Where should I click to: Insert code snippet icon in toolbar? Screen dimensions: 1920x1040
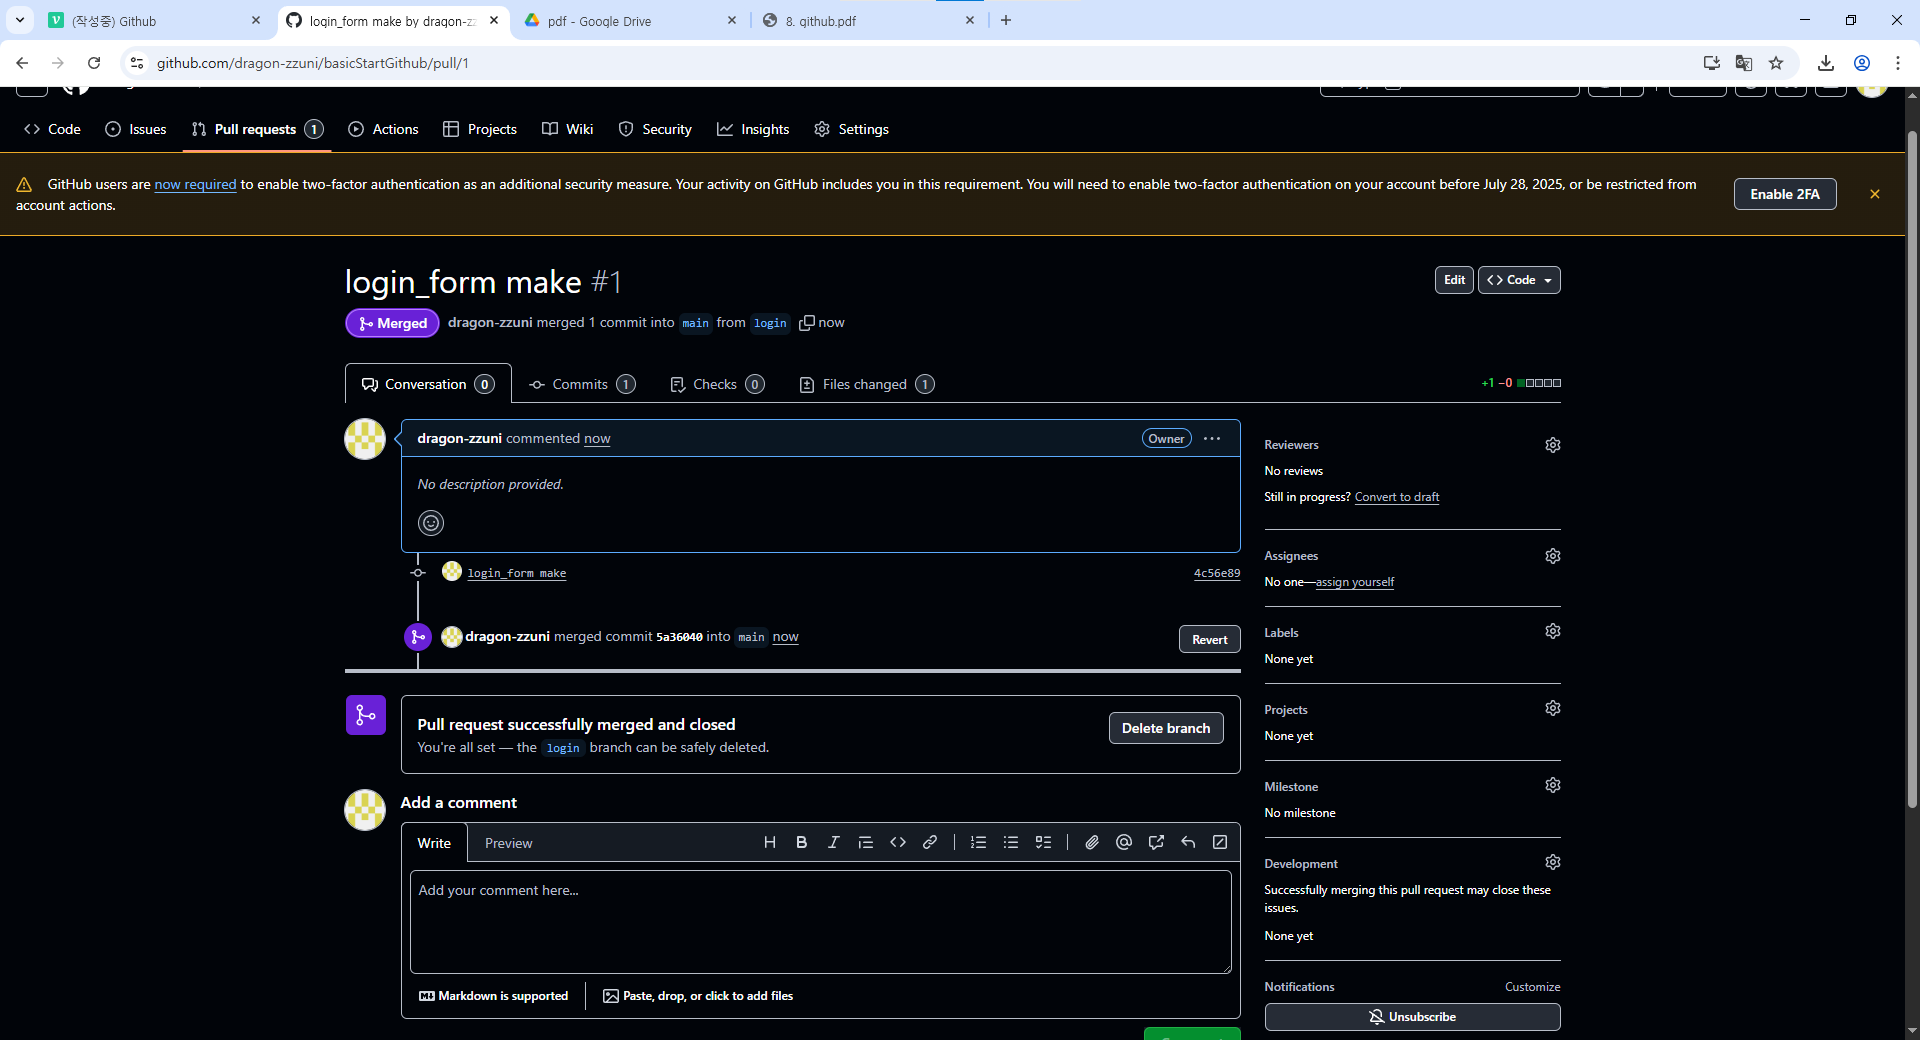coord(898,843)
